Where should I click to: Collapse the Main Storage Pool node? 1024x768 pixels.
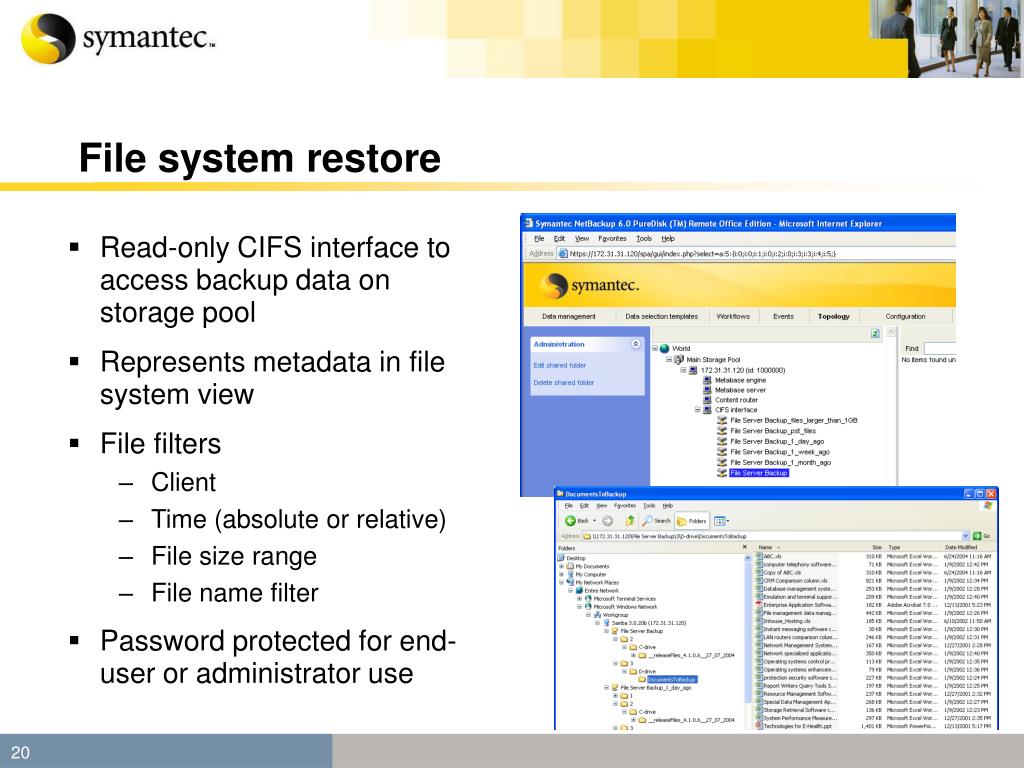(x=669, y=359)
